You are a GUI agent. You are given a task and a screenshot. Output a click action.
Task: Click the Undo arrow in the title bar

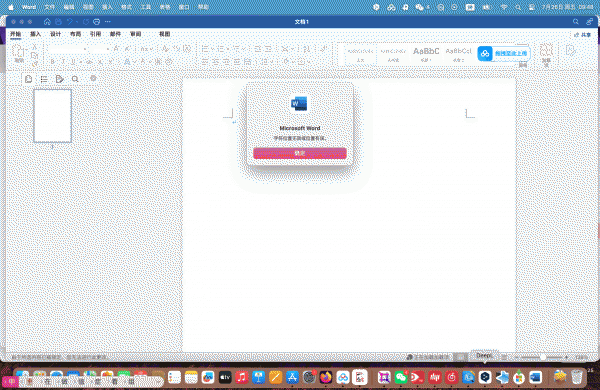point(70,22)
